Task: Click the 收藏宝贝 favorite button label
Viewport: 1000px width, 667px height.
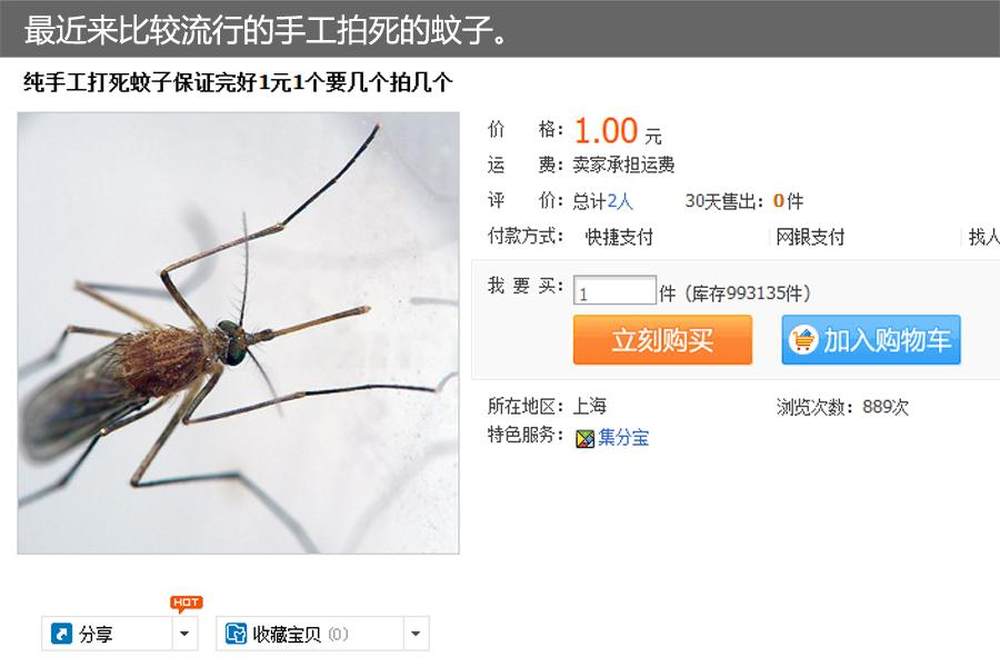Action: (286, 634)
